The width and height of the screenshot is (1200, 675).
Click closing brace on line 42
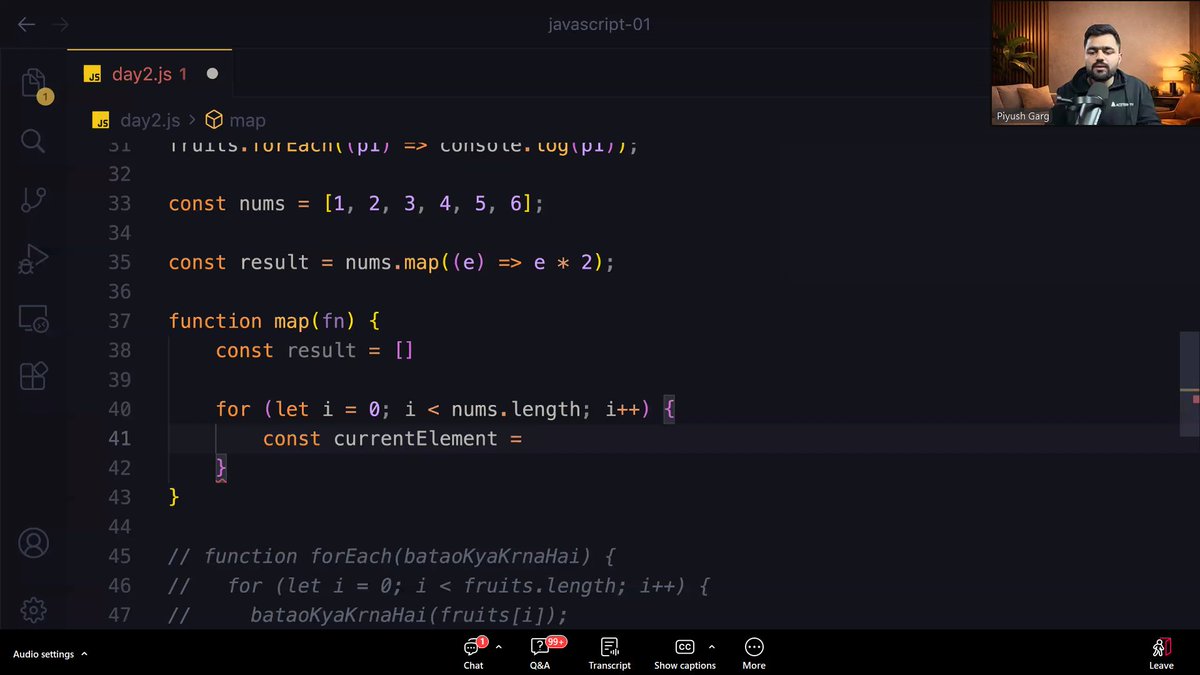222,468
